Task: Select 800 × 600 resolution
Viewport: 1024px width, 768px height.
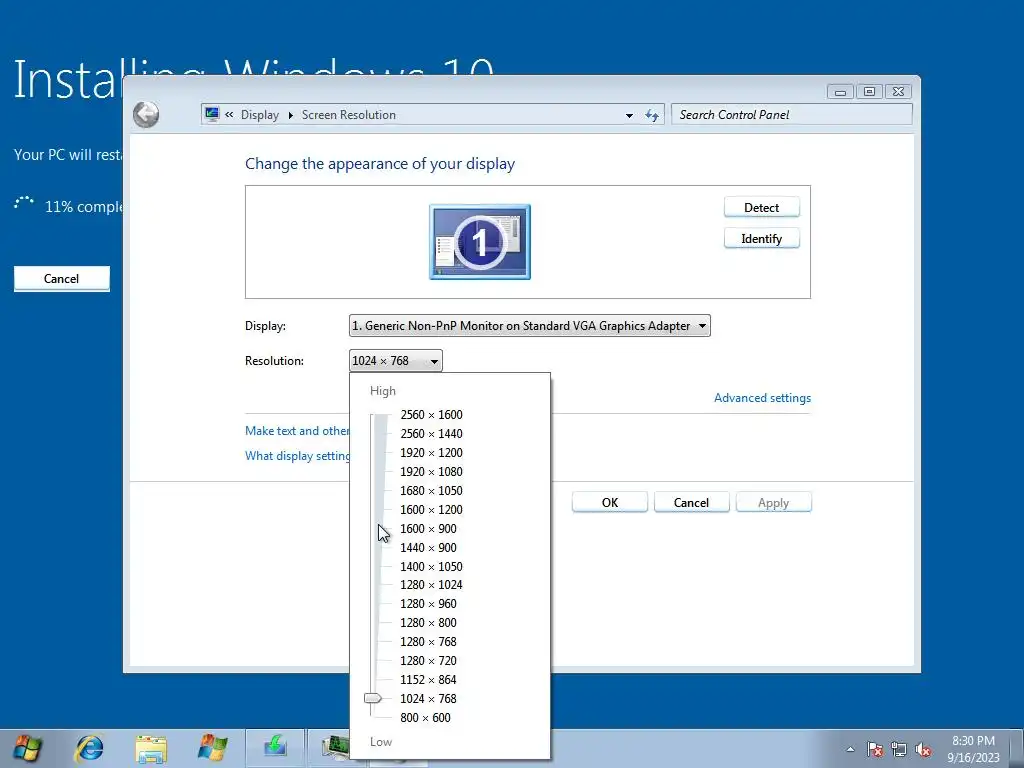Action: point(425,717)
